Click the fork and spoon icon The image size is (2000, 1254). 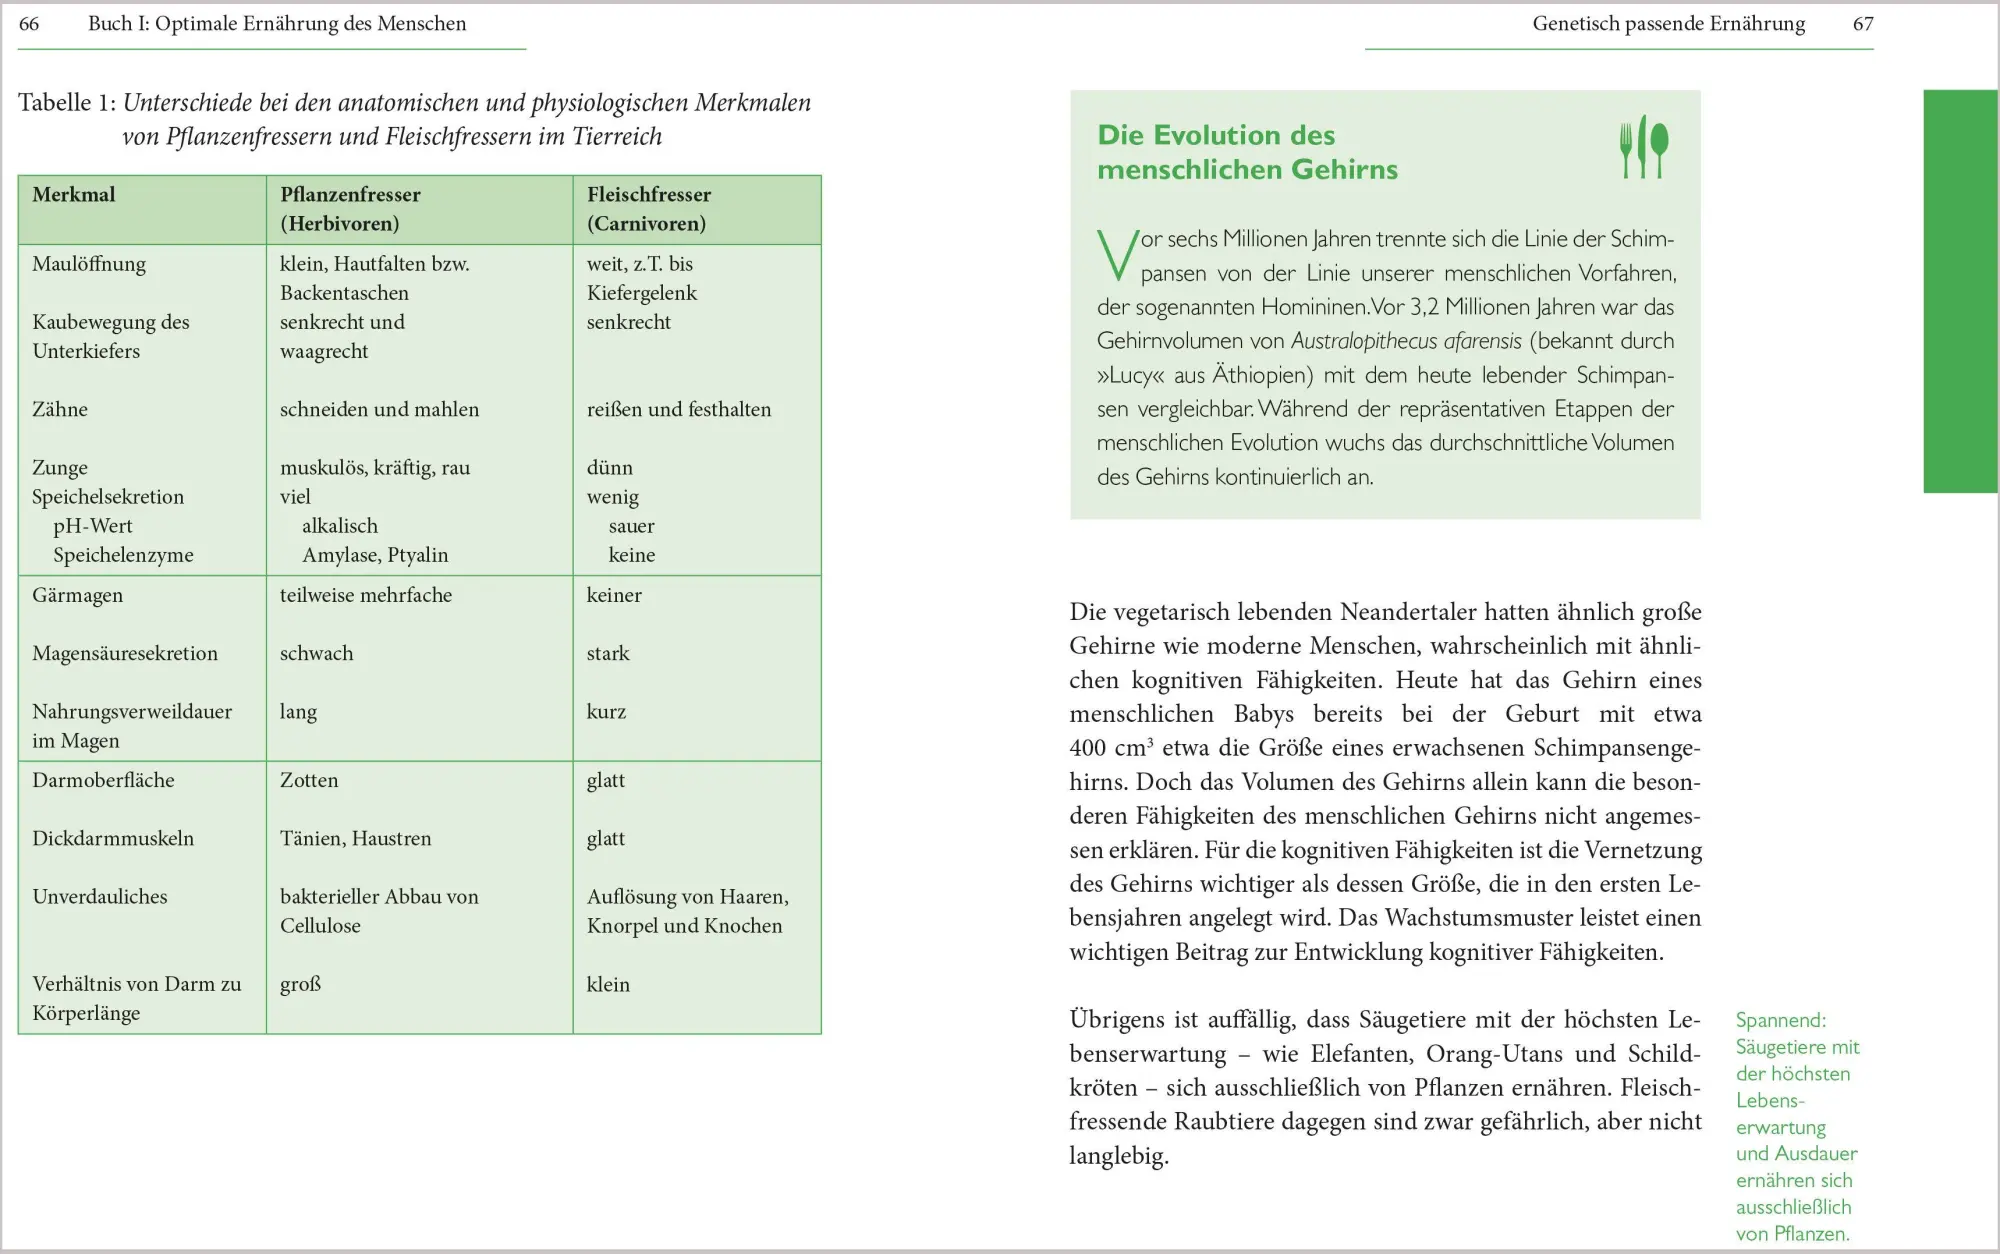[1644, 149]
